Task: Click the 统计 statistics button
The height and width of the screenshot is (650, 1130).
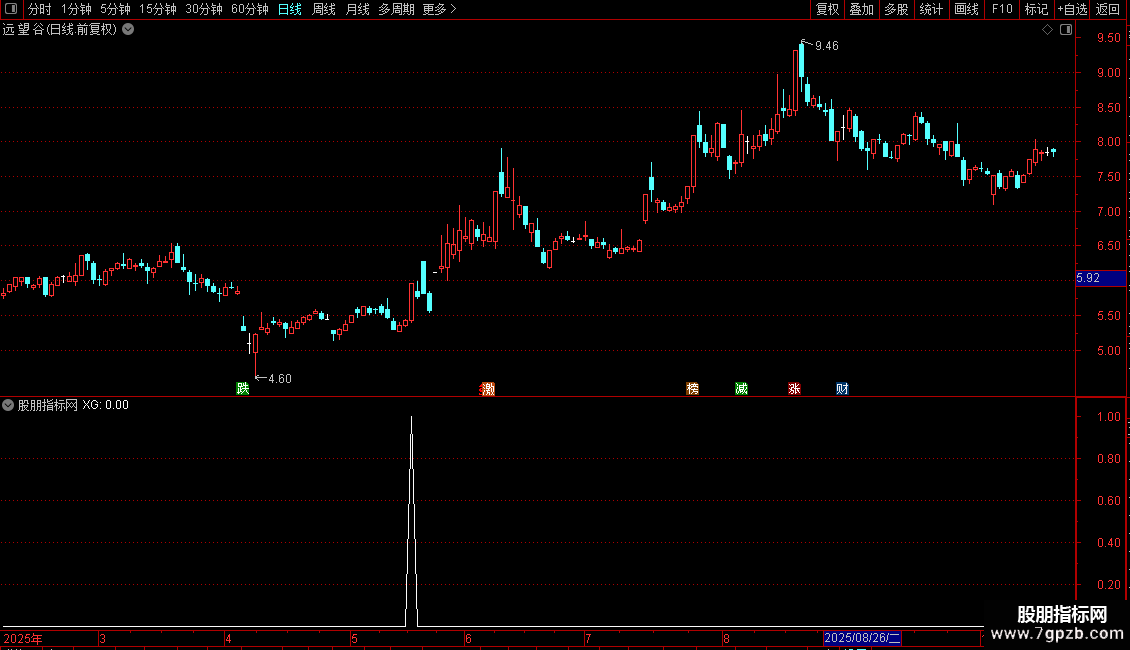Action: point(931,9)
